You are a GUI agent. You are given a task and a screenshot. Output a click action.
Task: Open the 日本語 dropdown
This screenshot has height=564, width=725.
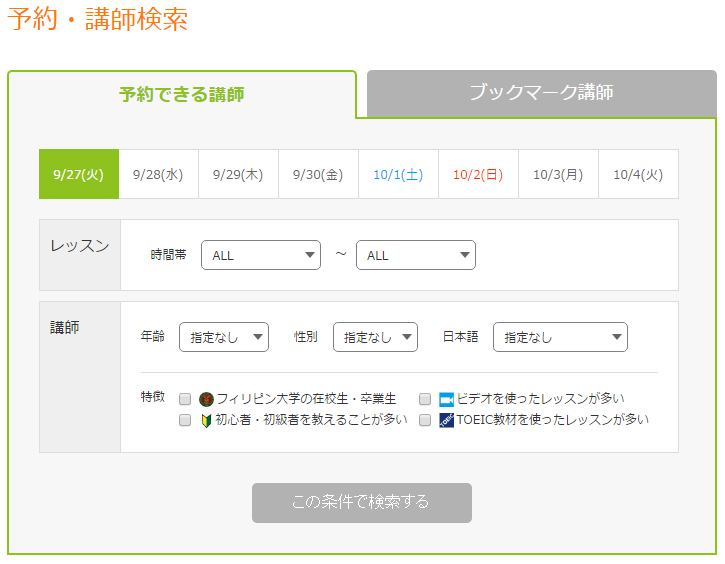[560, 337]
